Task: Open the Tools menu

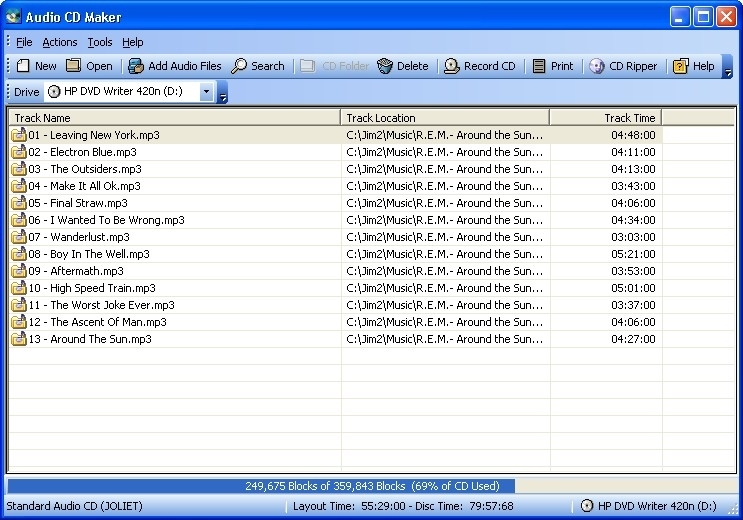Action: click(100, 42)
